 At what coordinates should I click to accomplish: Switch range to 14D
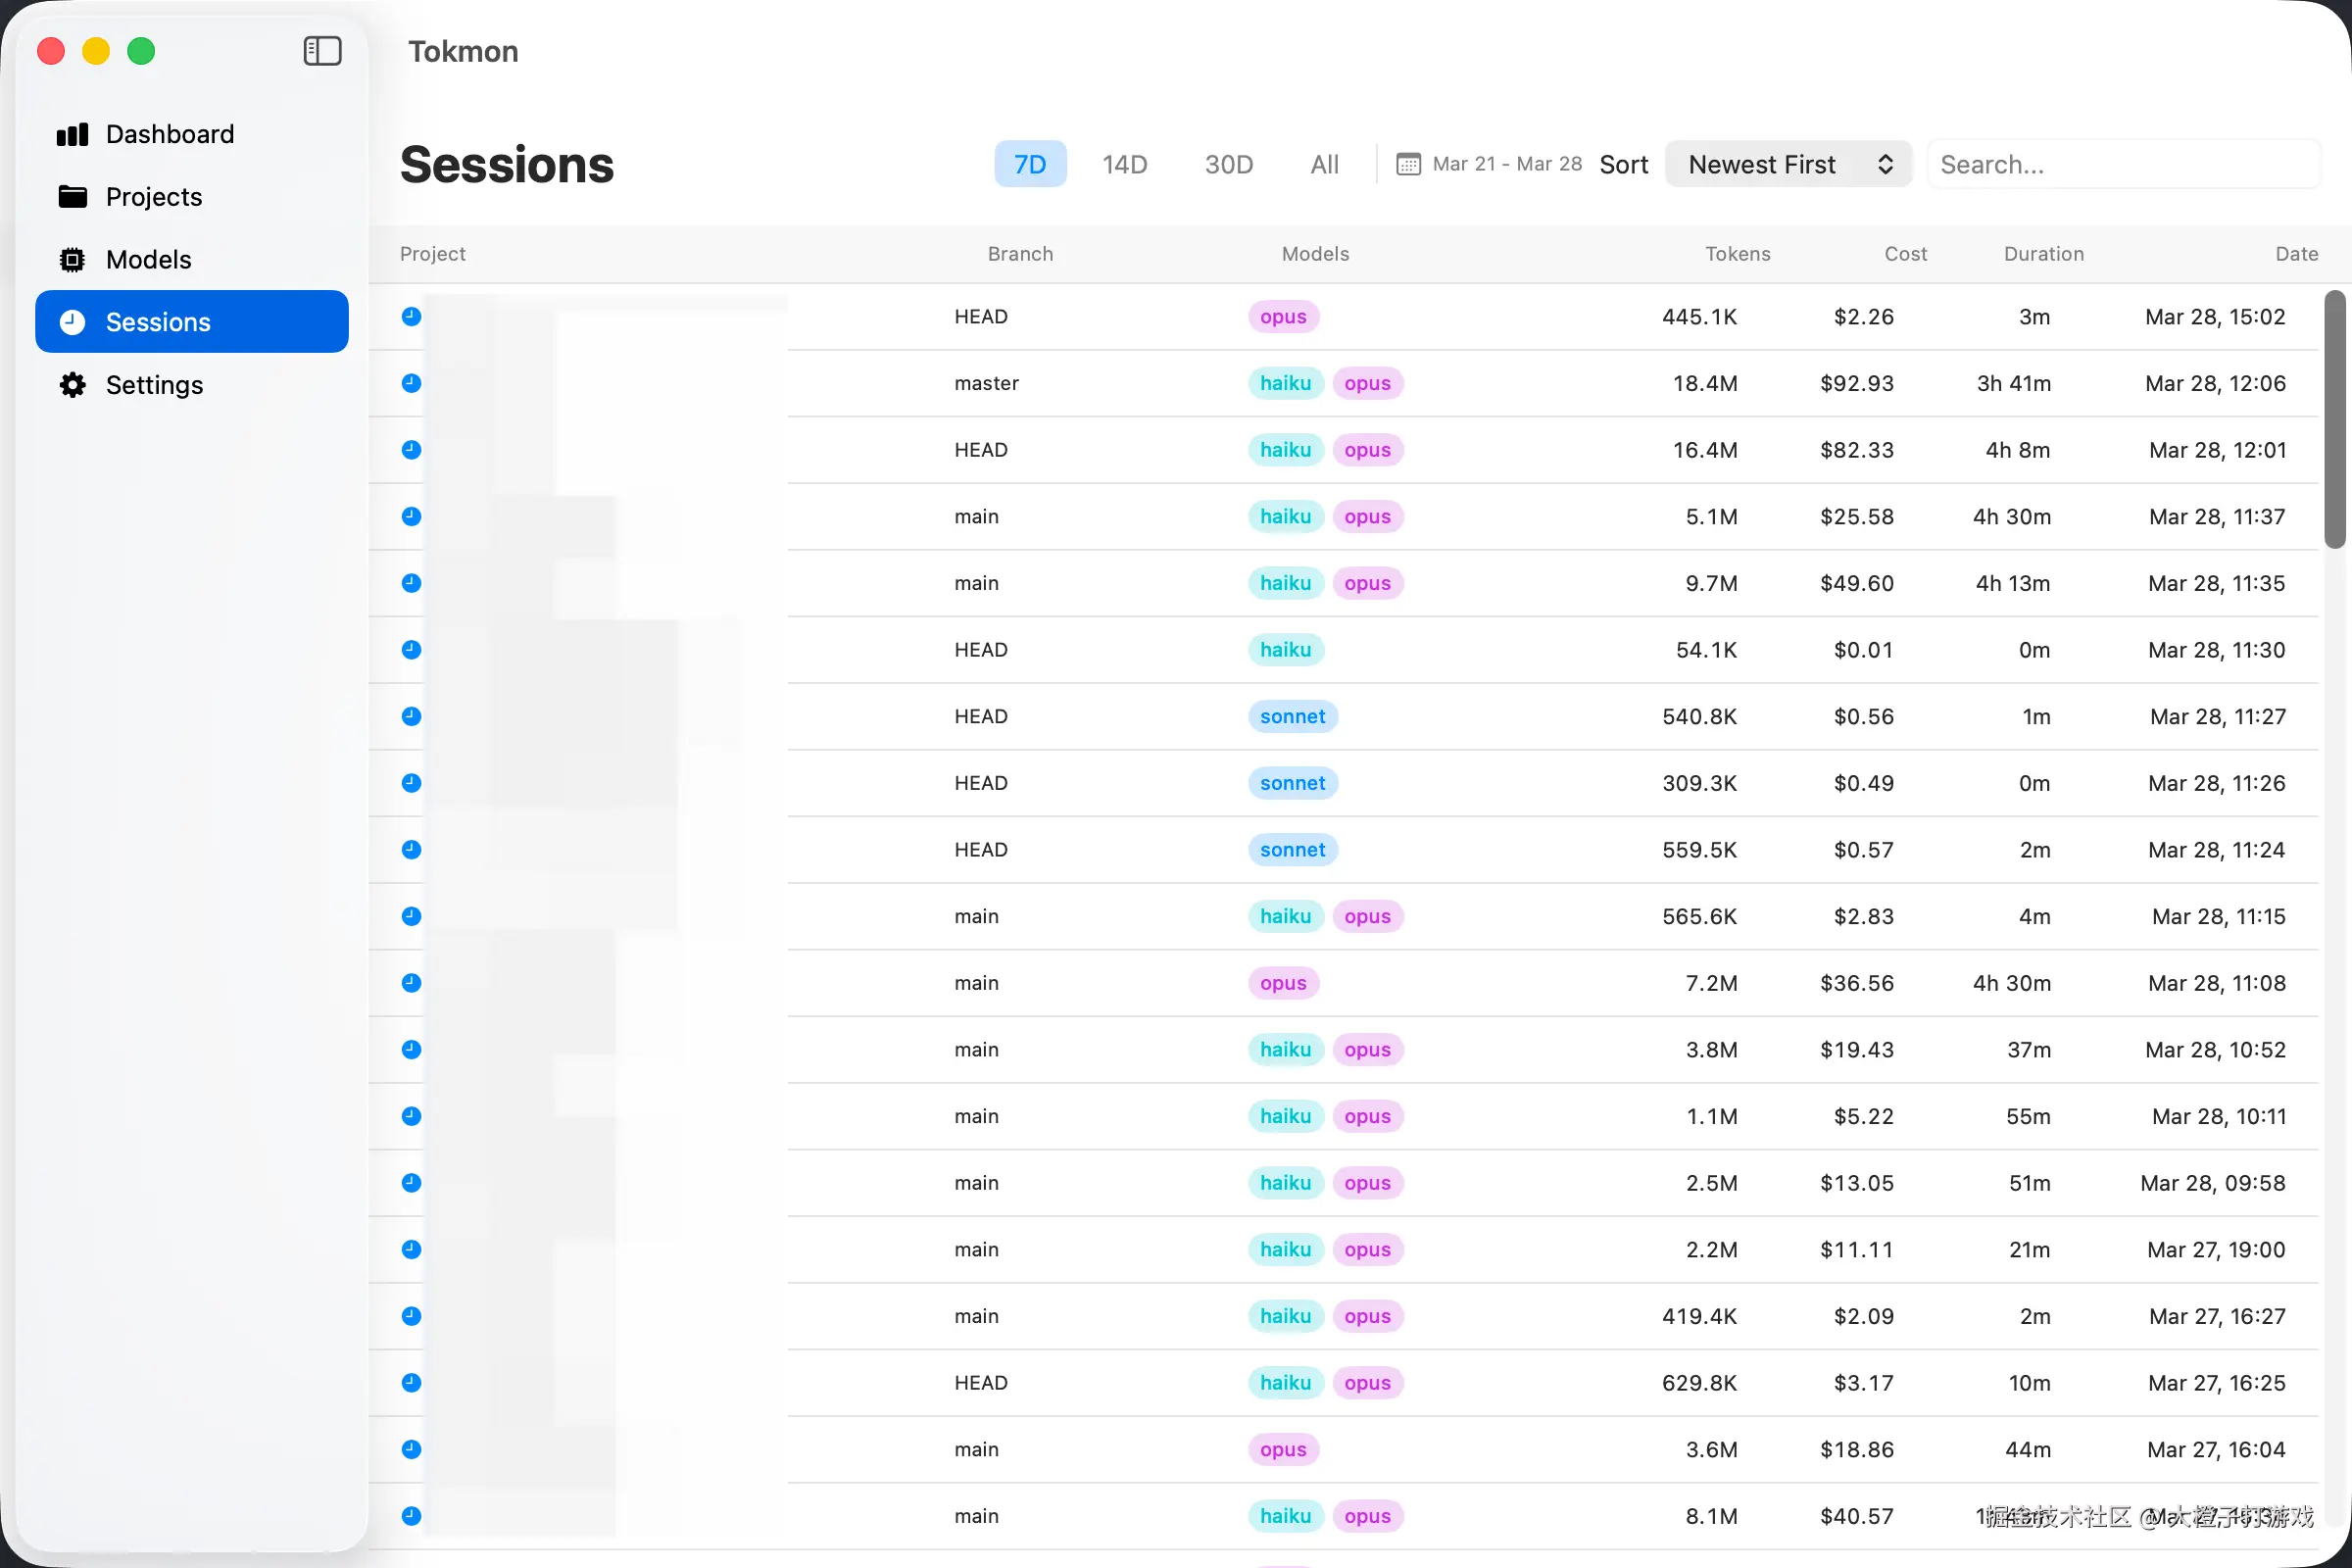[1124, 164]
